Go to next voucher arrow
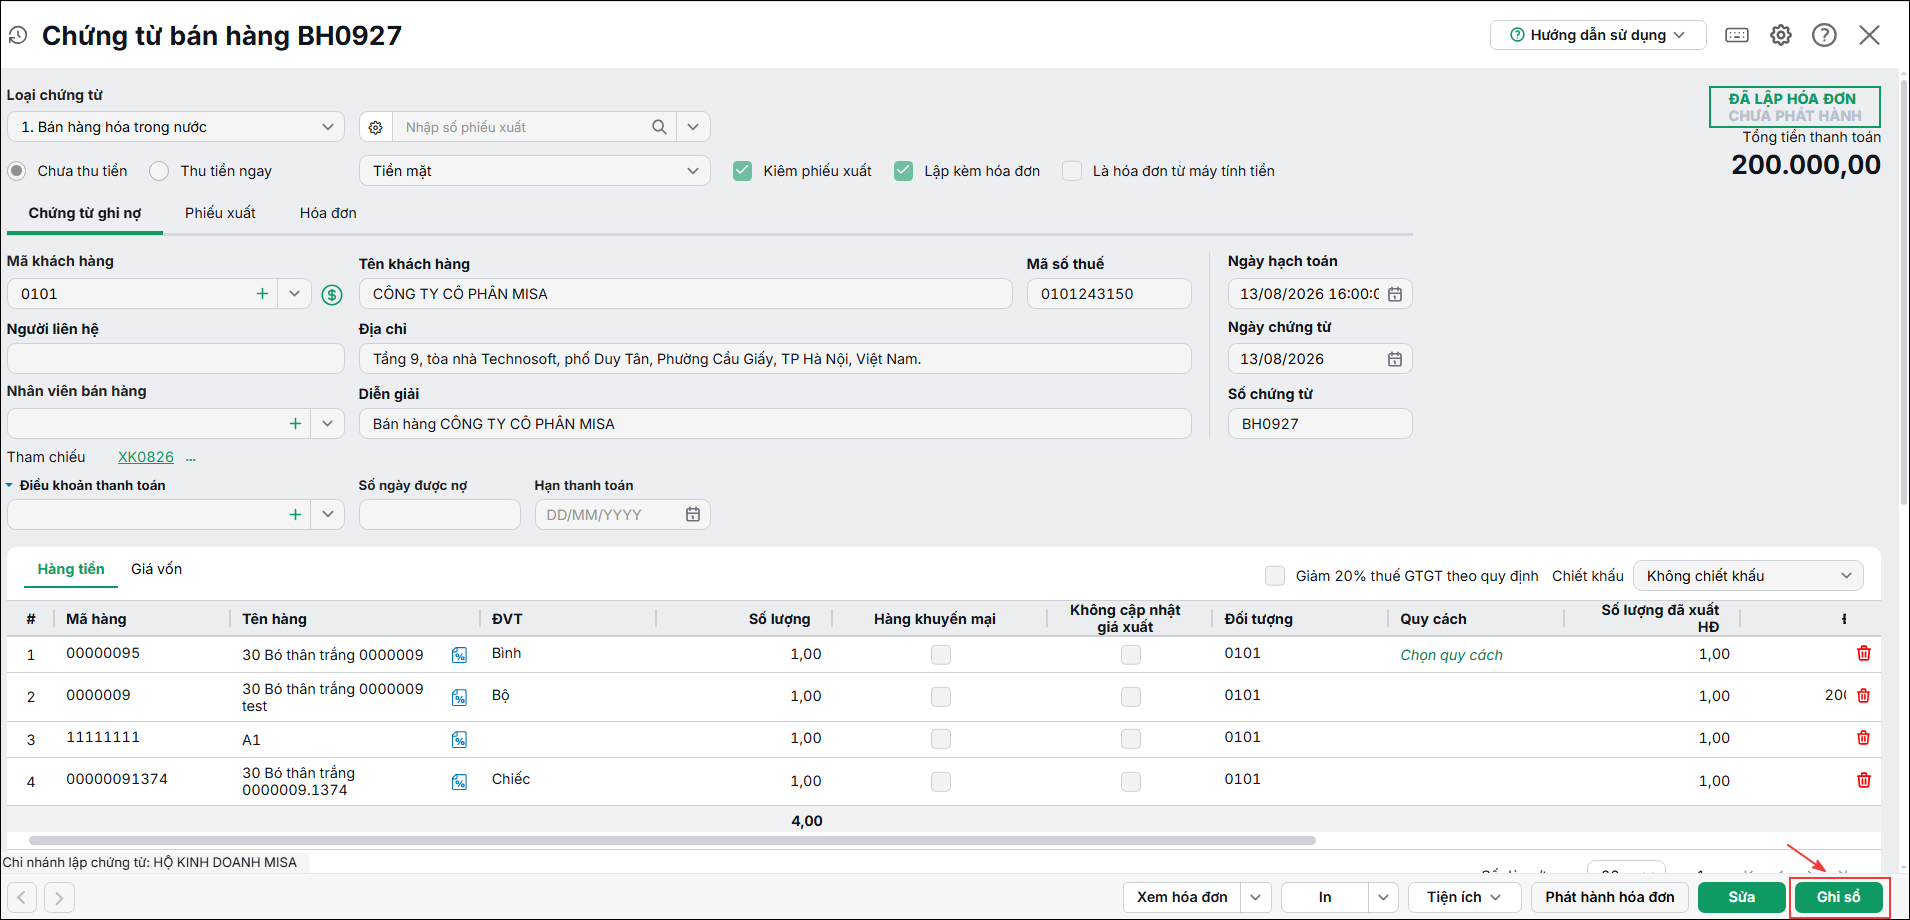The width and height of the screenshot is (1910, 920). coord(59,897)
